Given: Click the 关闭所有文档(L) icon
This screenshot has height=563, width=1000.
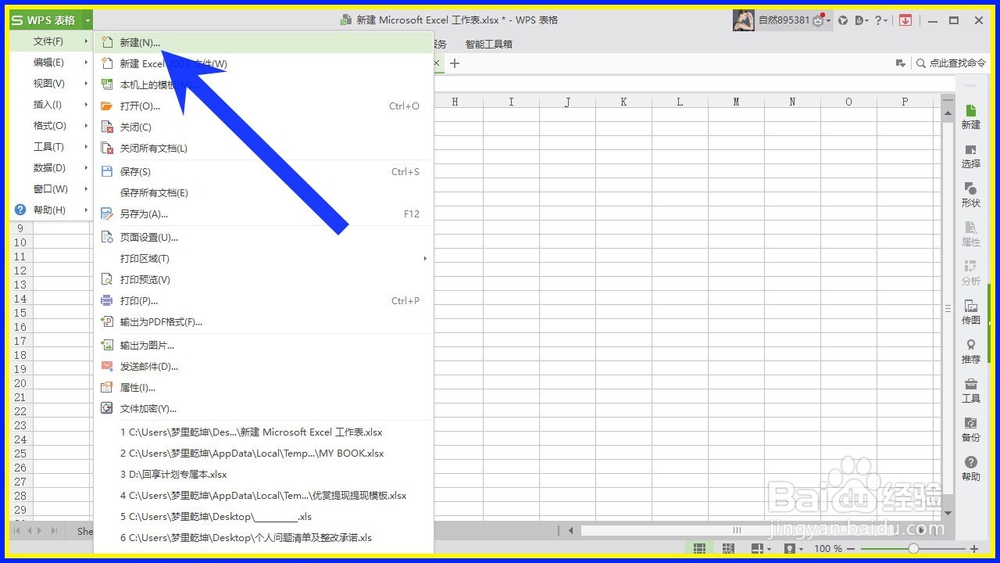Looking at the screenshot, I should 107,148.
